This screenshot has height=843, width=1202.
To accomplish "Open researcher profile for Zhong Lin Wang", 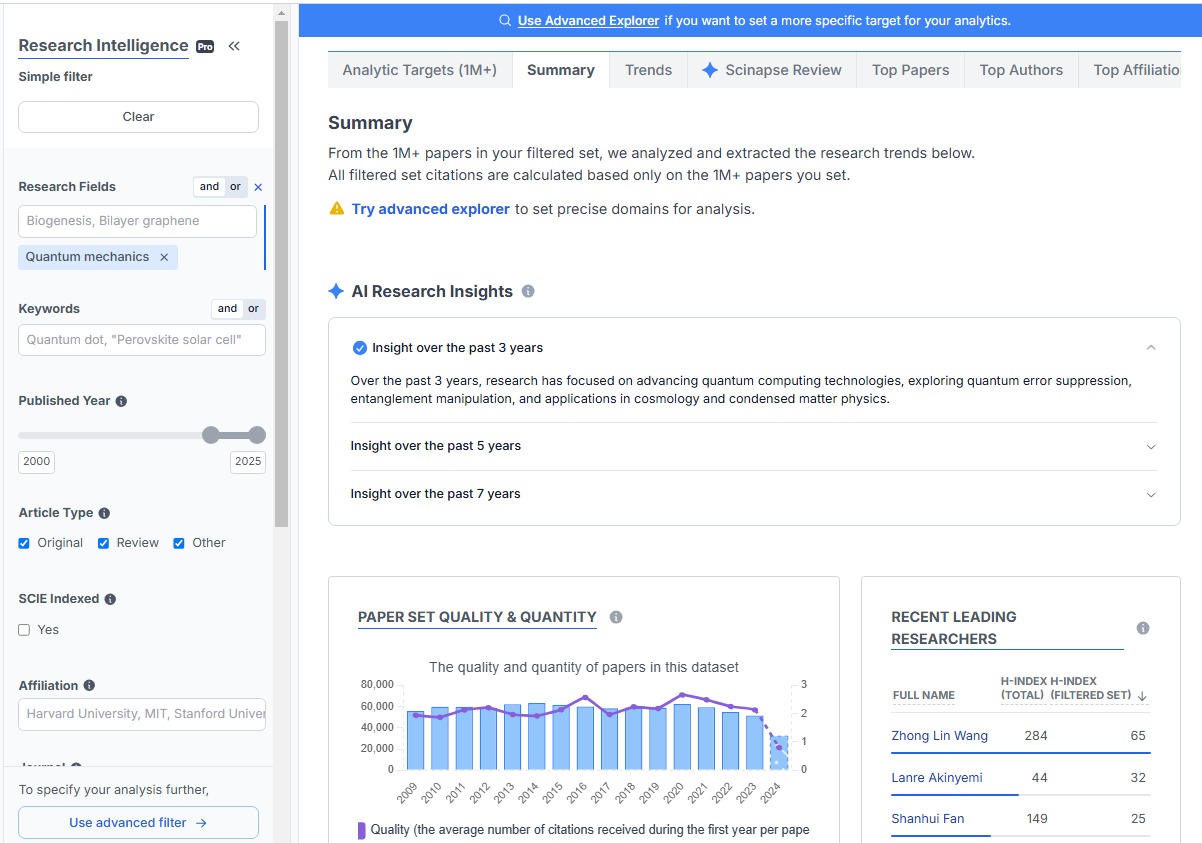I will 939,735.
